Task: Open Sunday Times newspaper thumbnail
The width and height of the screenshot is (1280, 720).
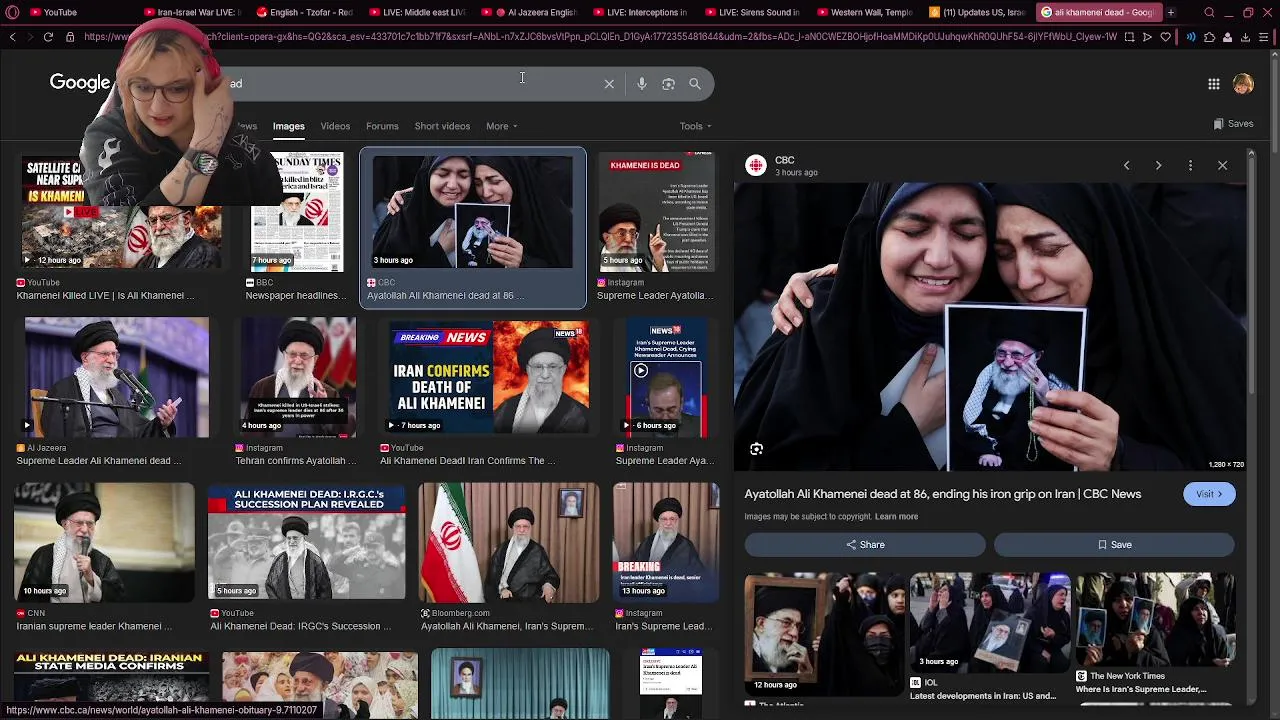Action: (297, 212)
